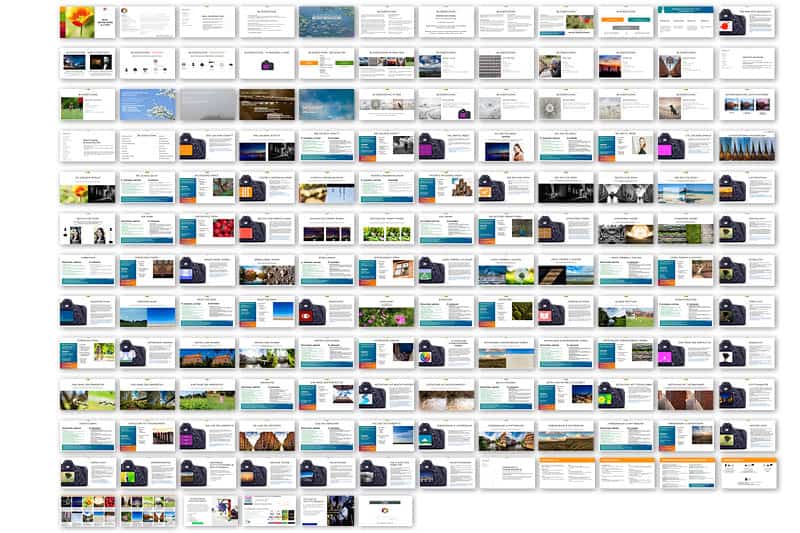Viewport: 800px width, 533px height.
Task: Open the orange flower slide starting the fifth row
Action: click(87, 188)
